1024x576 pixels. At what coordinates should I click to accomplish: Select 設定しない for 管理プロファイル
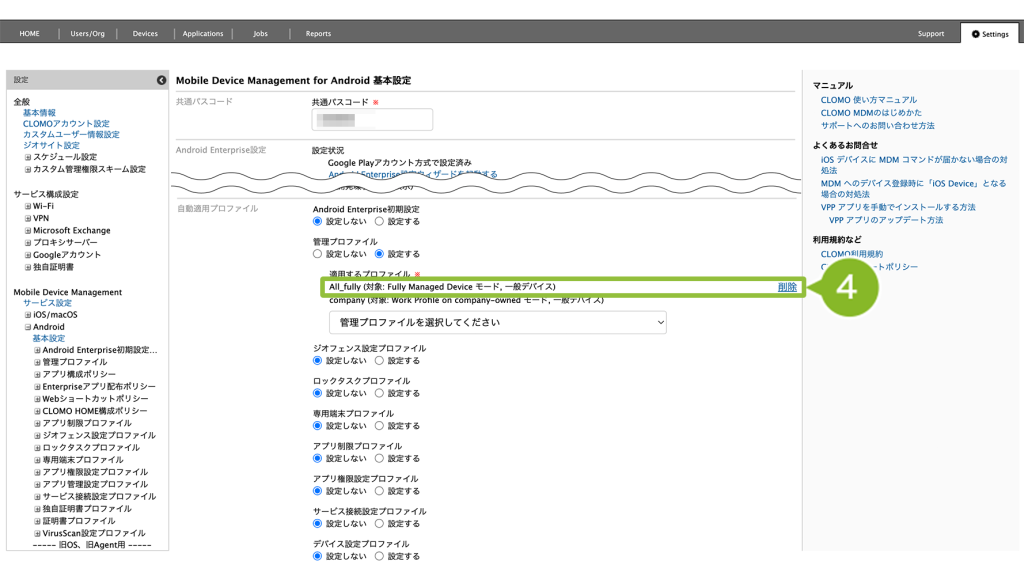pos(318,254)
